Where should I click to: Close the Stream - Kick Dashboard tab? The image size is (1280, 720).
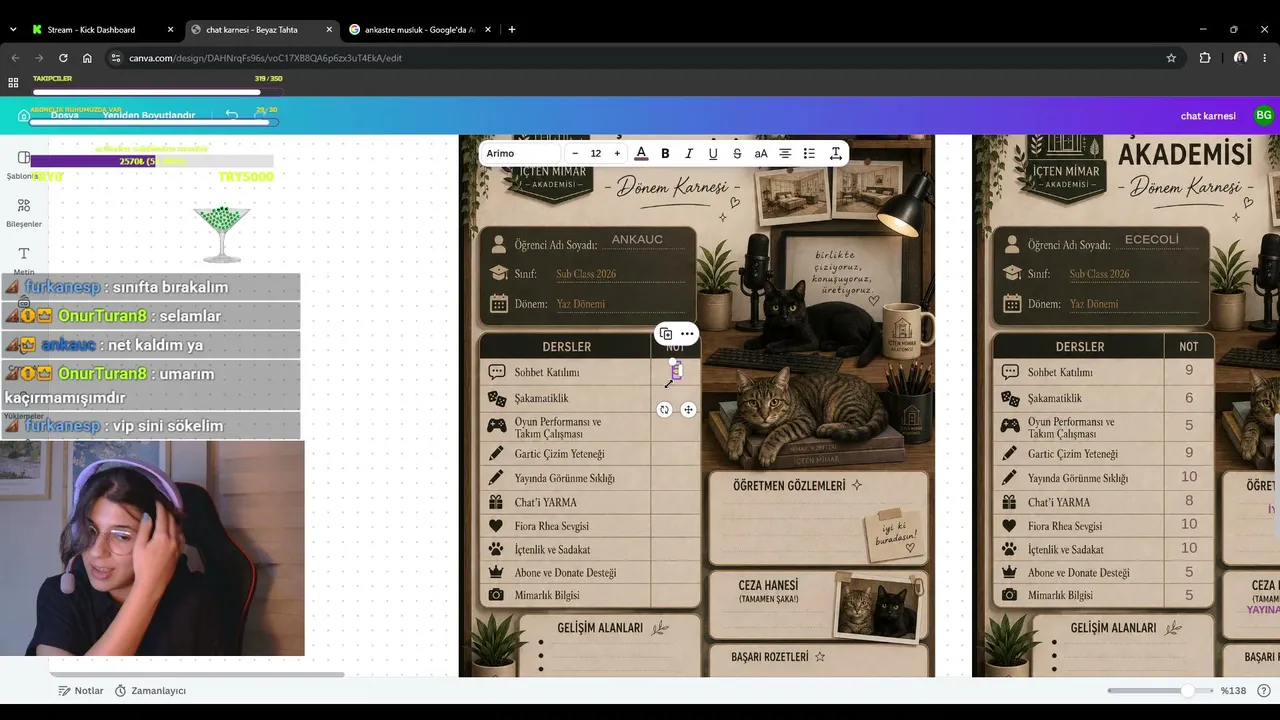(169, 30)
